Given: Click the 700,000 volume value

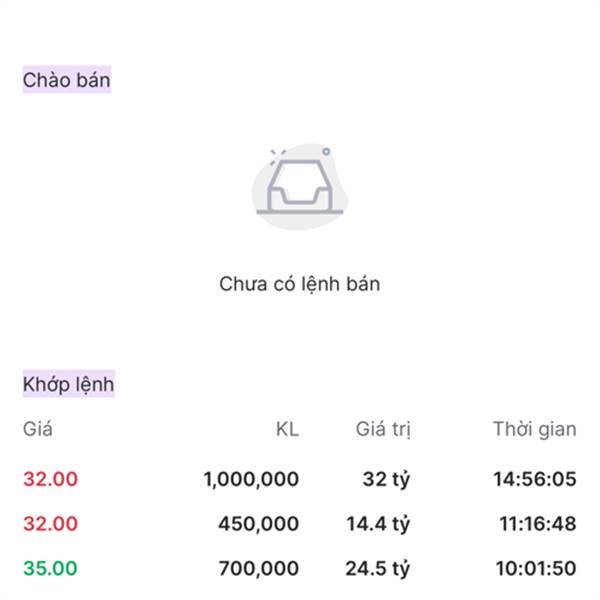Looking at the screenshot, I should click(259, 568).
